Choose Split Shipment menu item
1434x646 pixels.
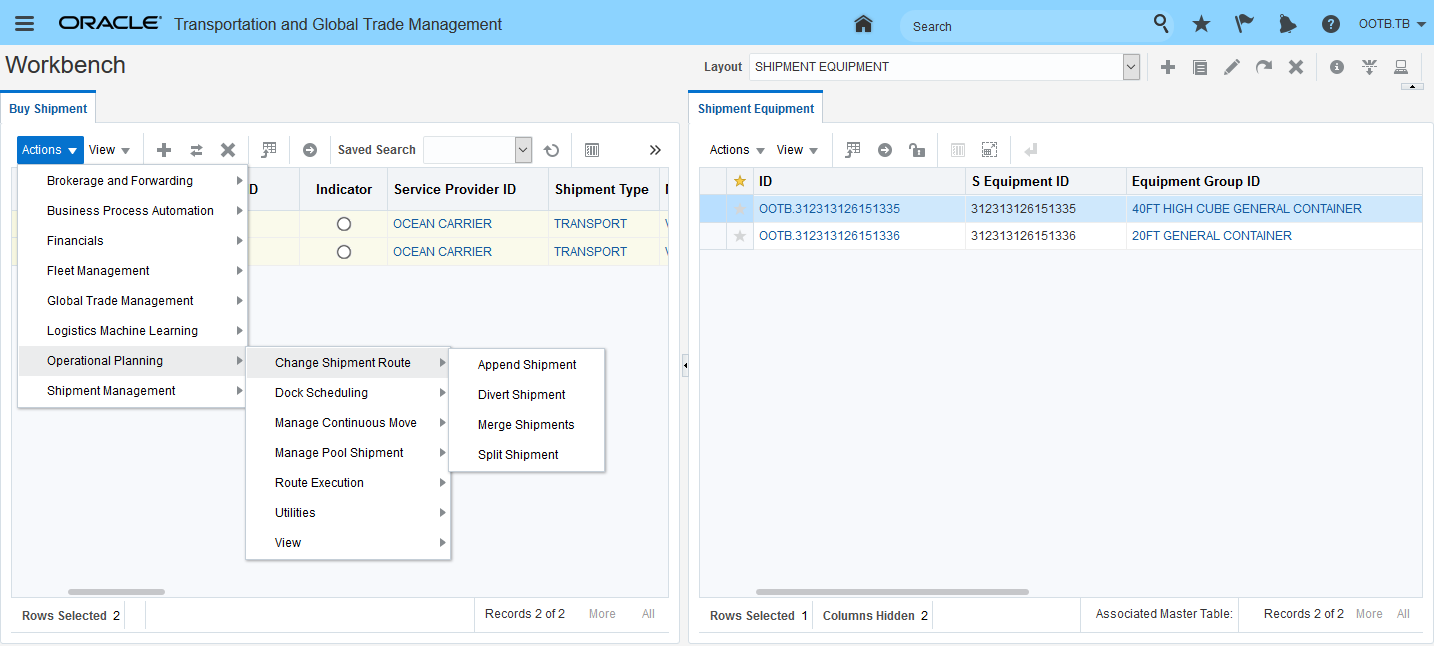[x=527, y=455]
